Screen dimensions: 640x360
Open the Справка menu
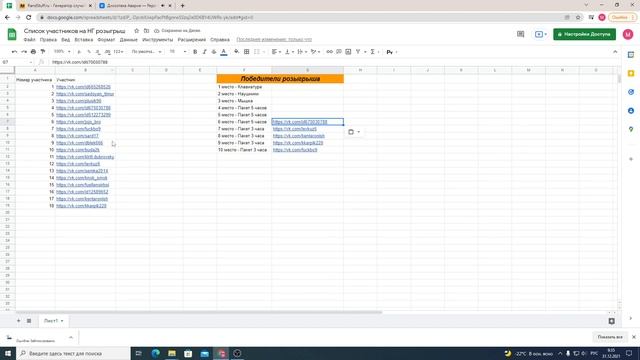220,40
